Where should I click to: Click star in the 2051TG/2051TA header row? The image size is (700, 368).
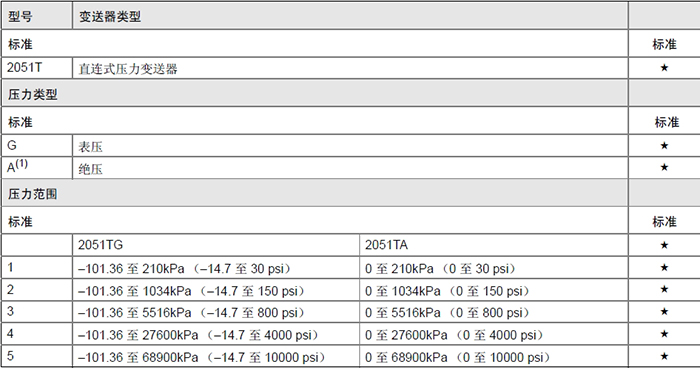click(664, 245)
